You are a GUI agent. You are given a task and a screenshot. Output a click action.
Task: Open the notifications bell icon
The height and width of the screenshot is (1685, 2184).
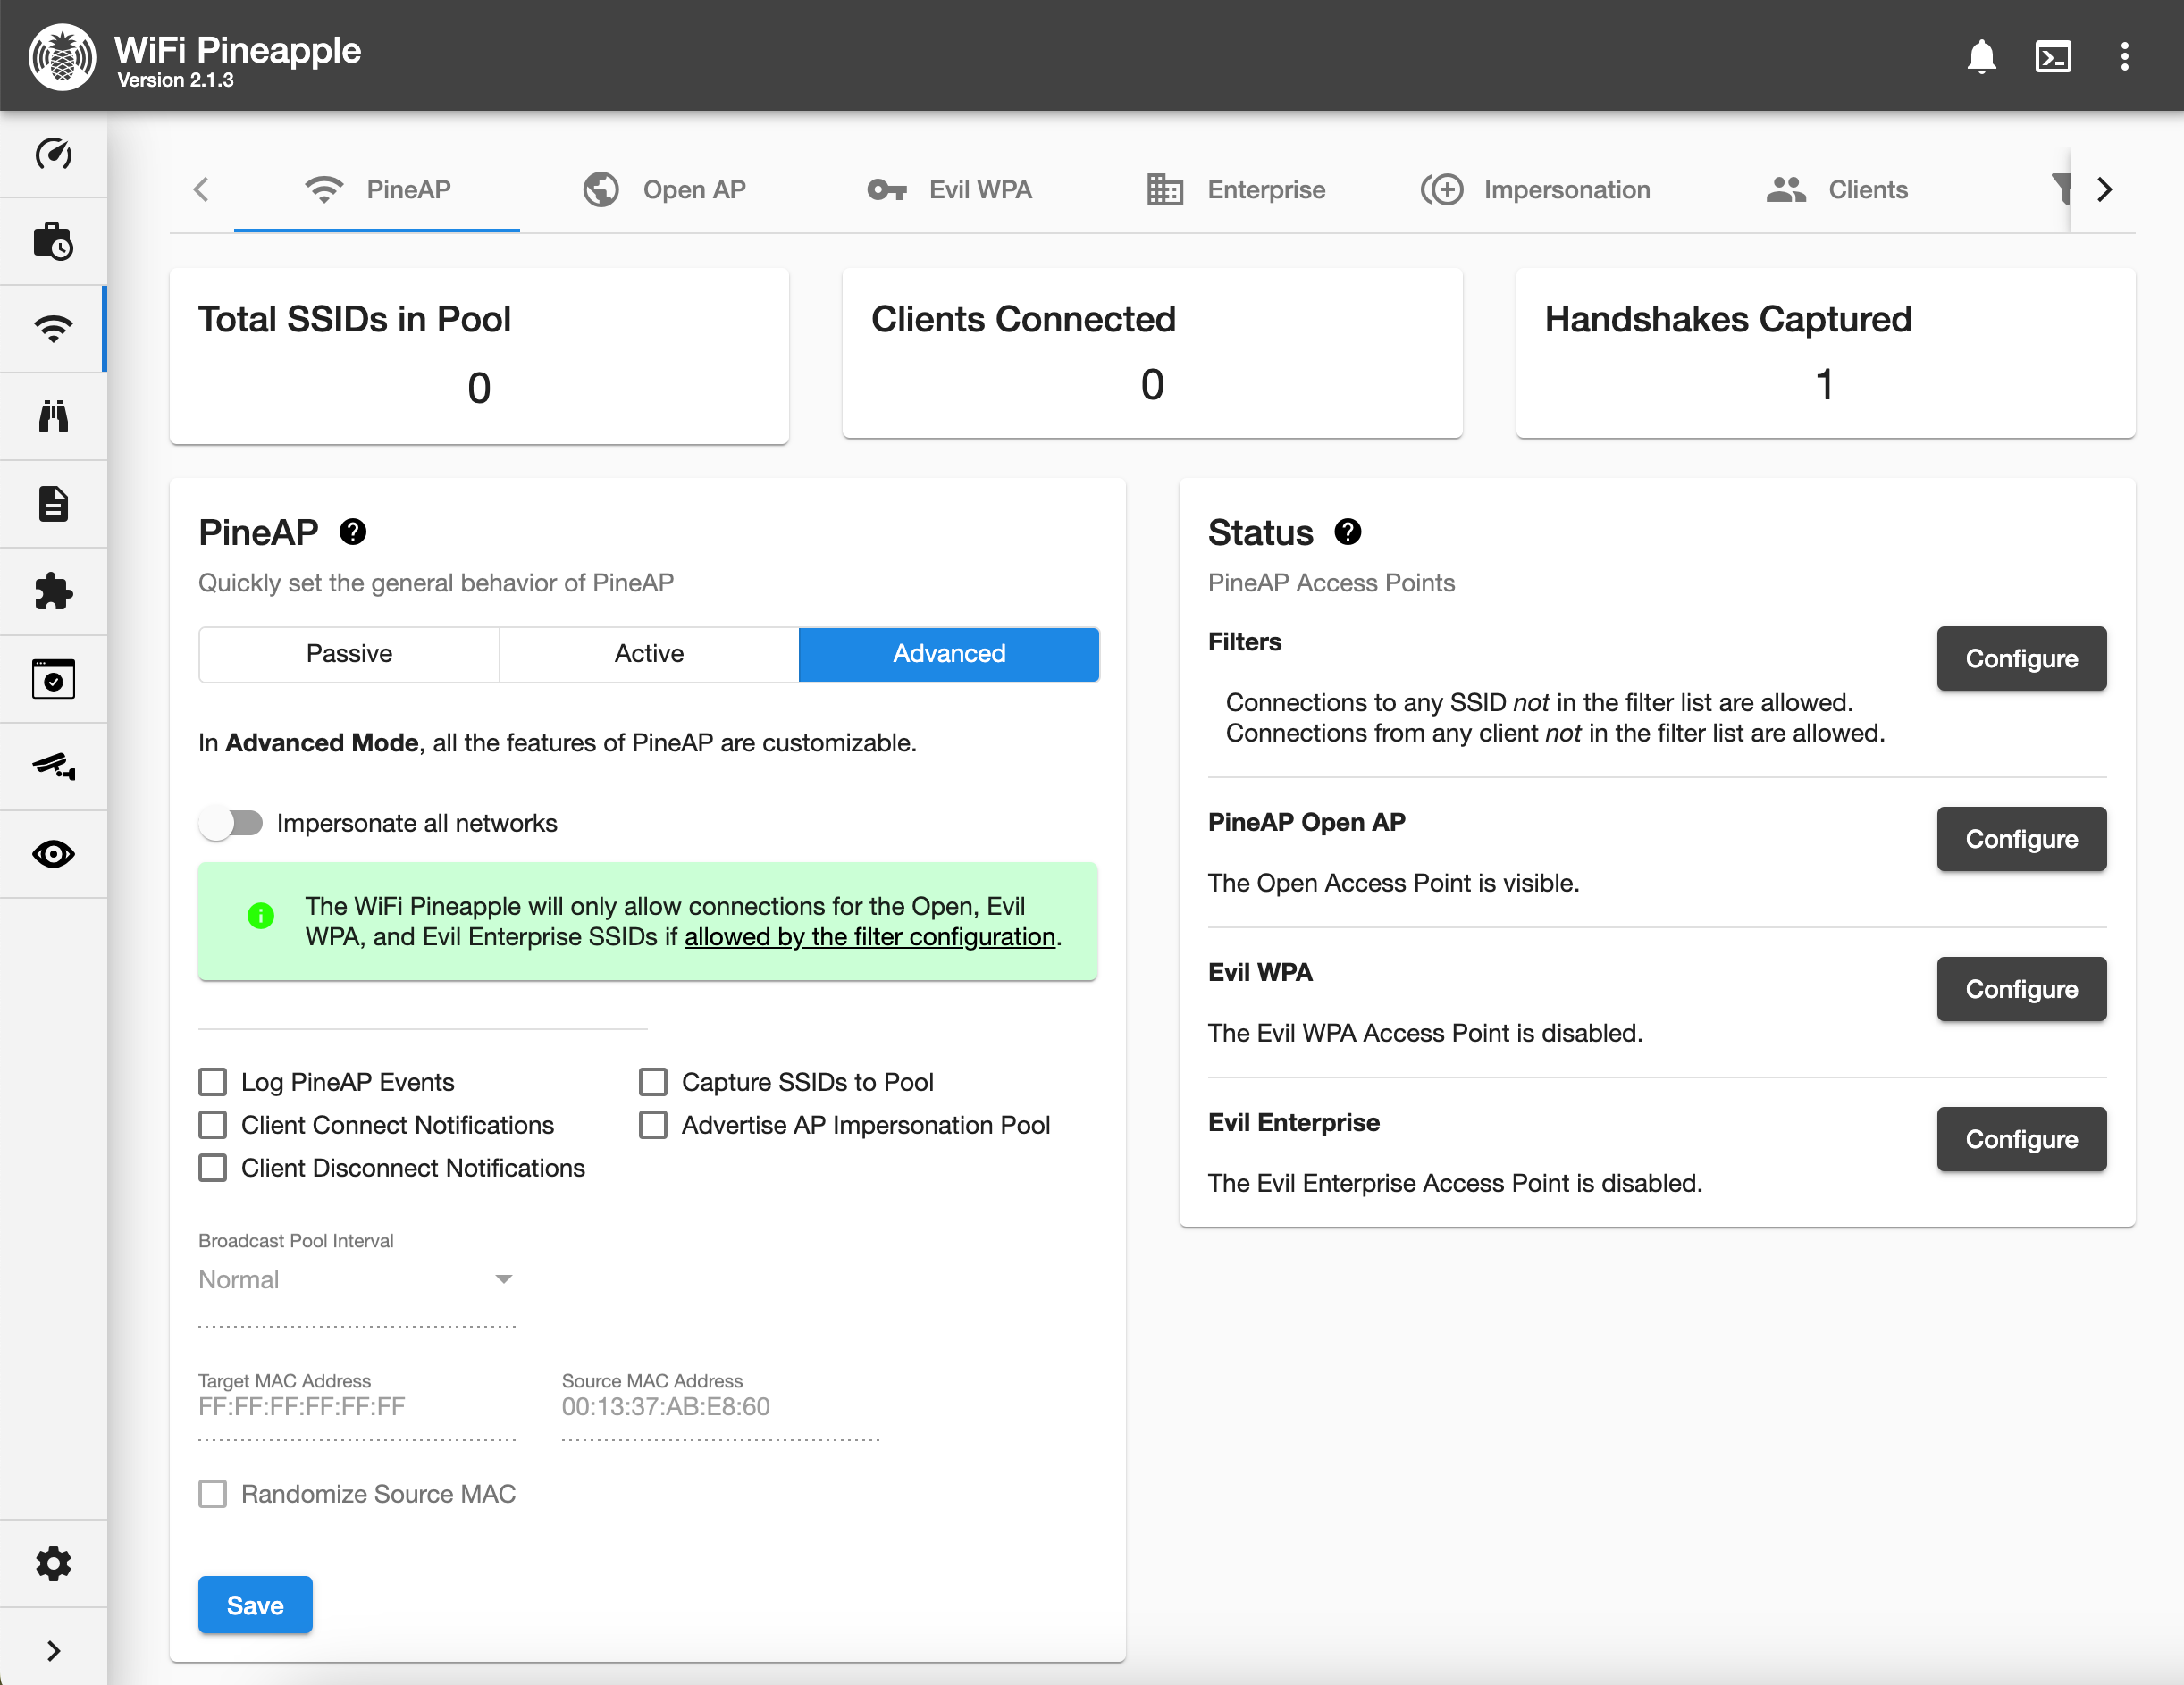click(x=1980, y=56)
